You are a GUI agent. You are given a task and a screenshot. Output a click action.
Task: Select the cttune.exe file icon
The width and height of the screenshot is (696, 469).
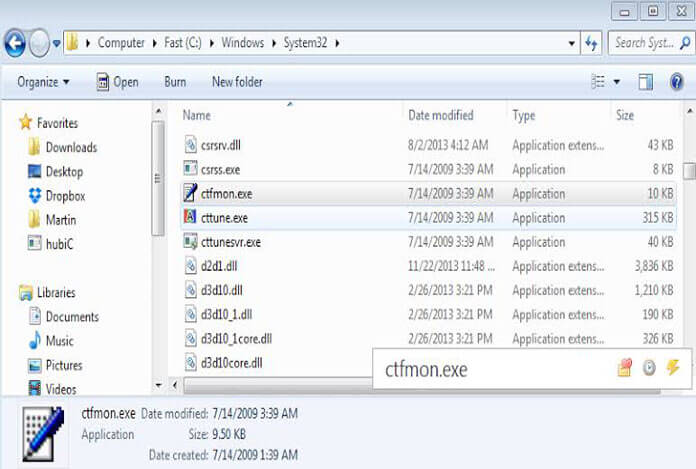coord(191,218)
